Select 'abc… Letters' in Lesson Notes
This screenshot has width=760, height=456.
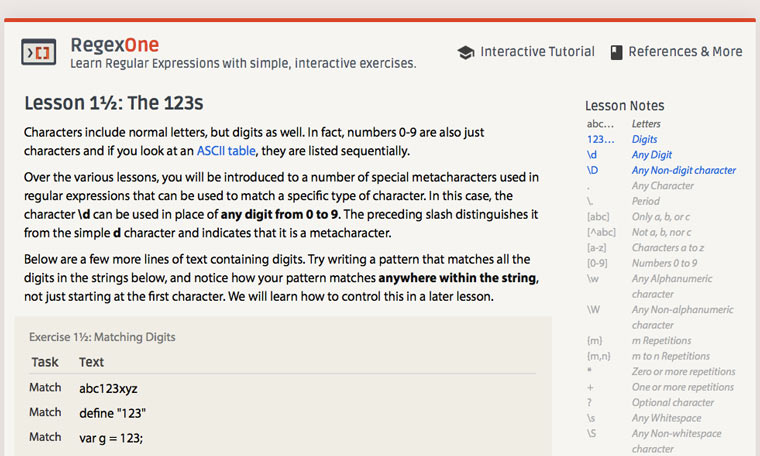(x=645, y=124)
